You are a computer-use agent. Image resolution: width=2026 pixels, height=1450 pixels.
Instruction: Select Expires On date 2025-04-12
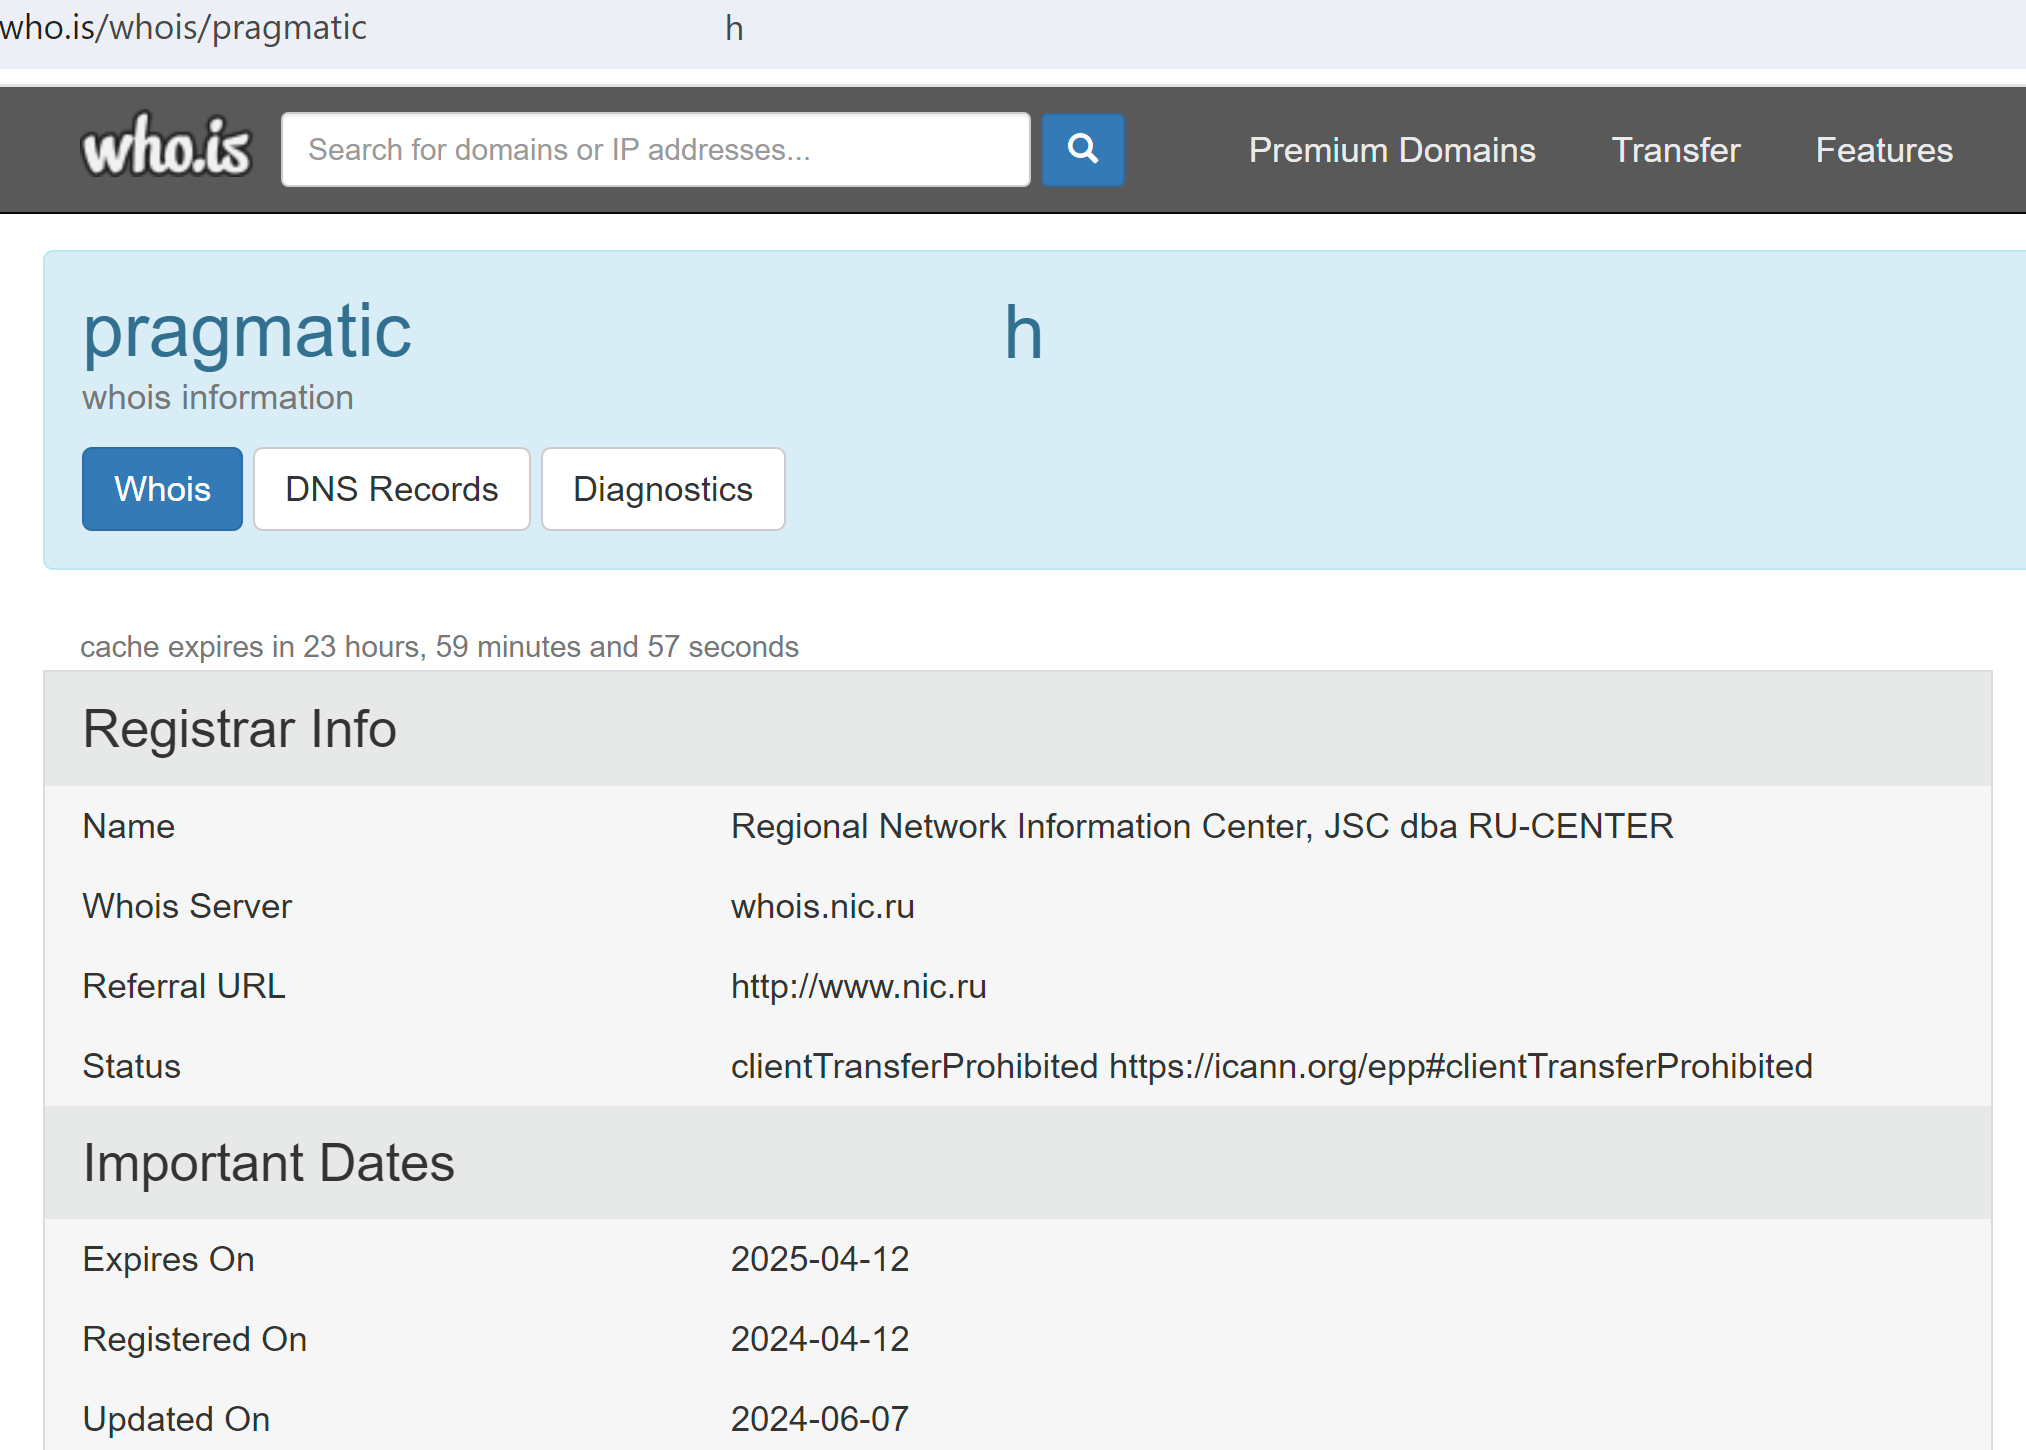tap(820, 1259)
